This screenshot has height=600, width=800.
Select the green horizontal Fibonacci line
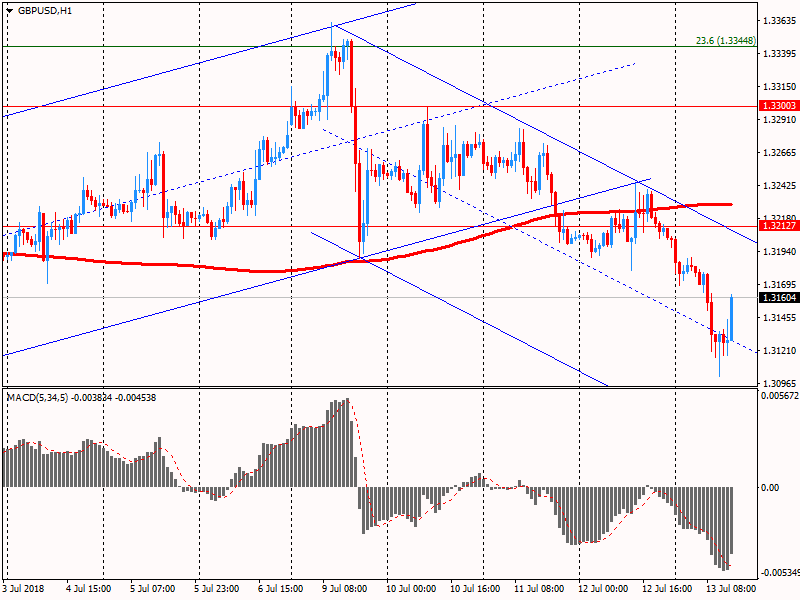click(x=400, y=46)
